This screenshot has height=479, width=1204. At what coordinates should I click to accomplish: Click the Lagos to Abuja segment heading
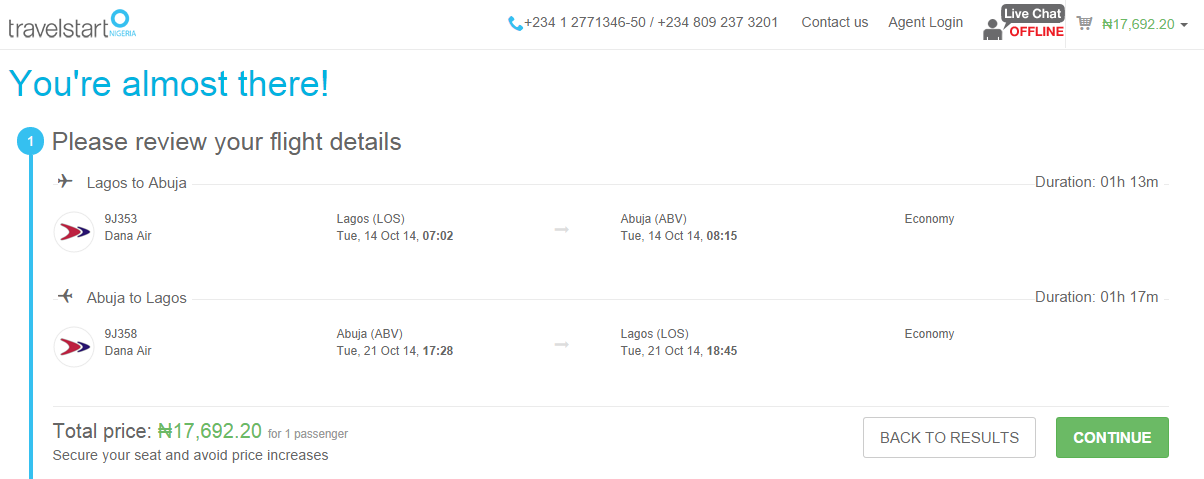[137, 183]
